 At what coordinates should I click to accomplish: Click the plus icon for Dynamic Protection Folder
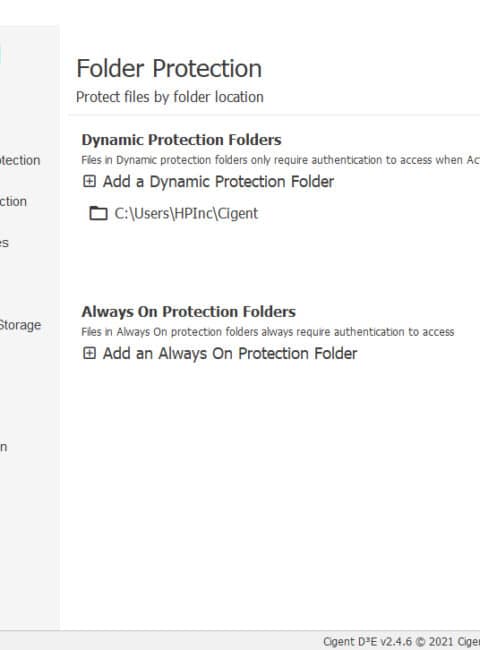(89, 181)
